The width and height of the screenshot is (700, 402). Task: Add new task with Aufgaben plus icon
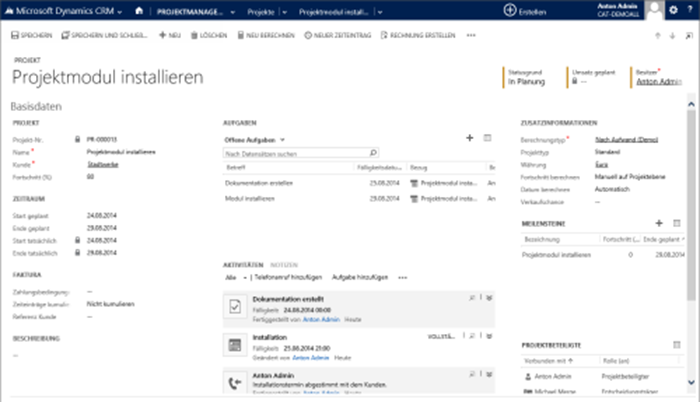click(x=470, y=137)
